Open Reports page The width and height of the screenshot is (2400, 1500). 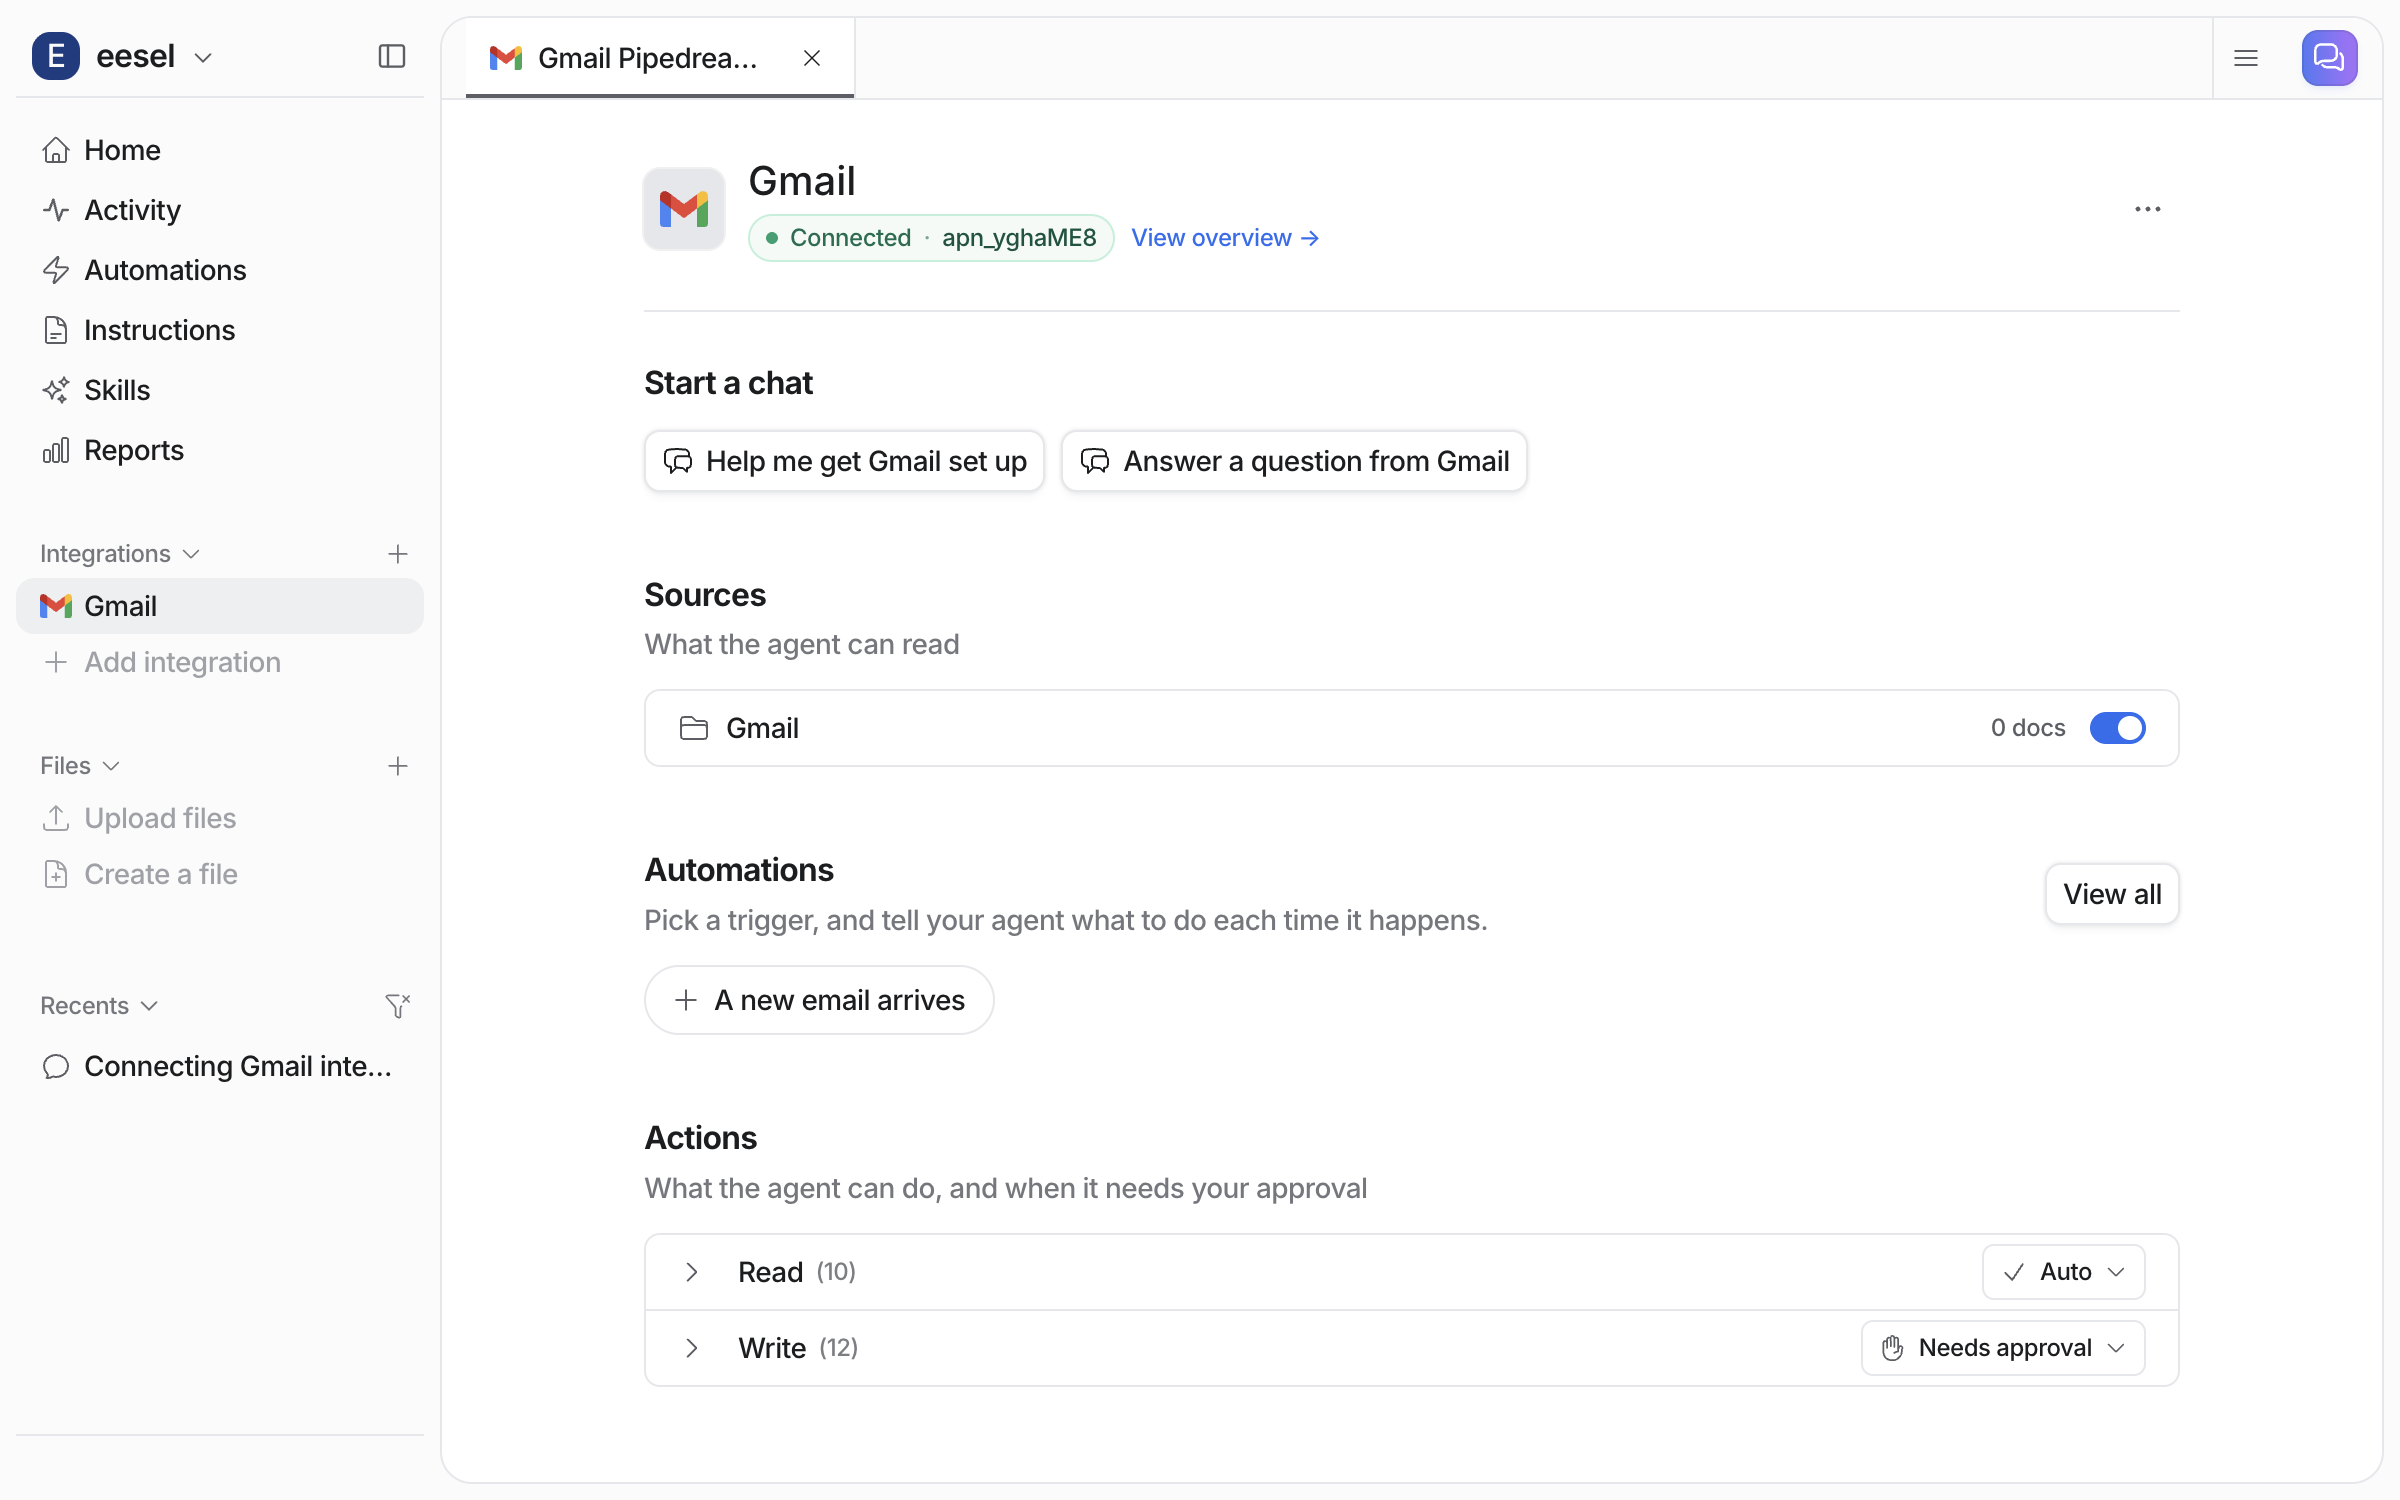tap(220, 450)
